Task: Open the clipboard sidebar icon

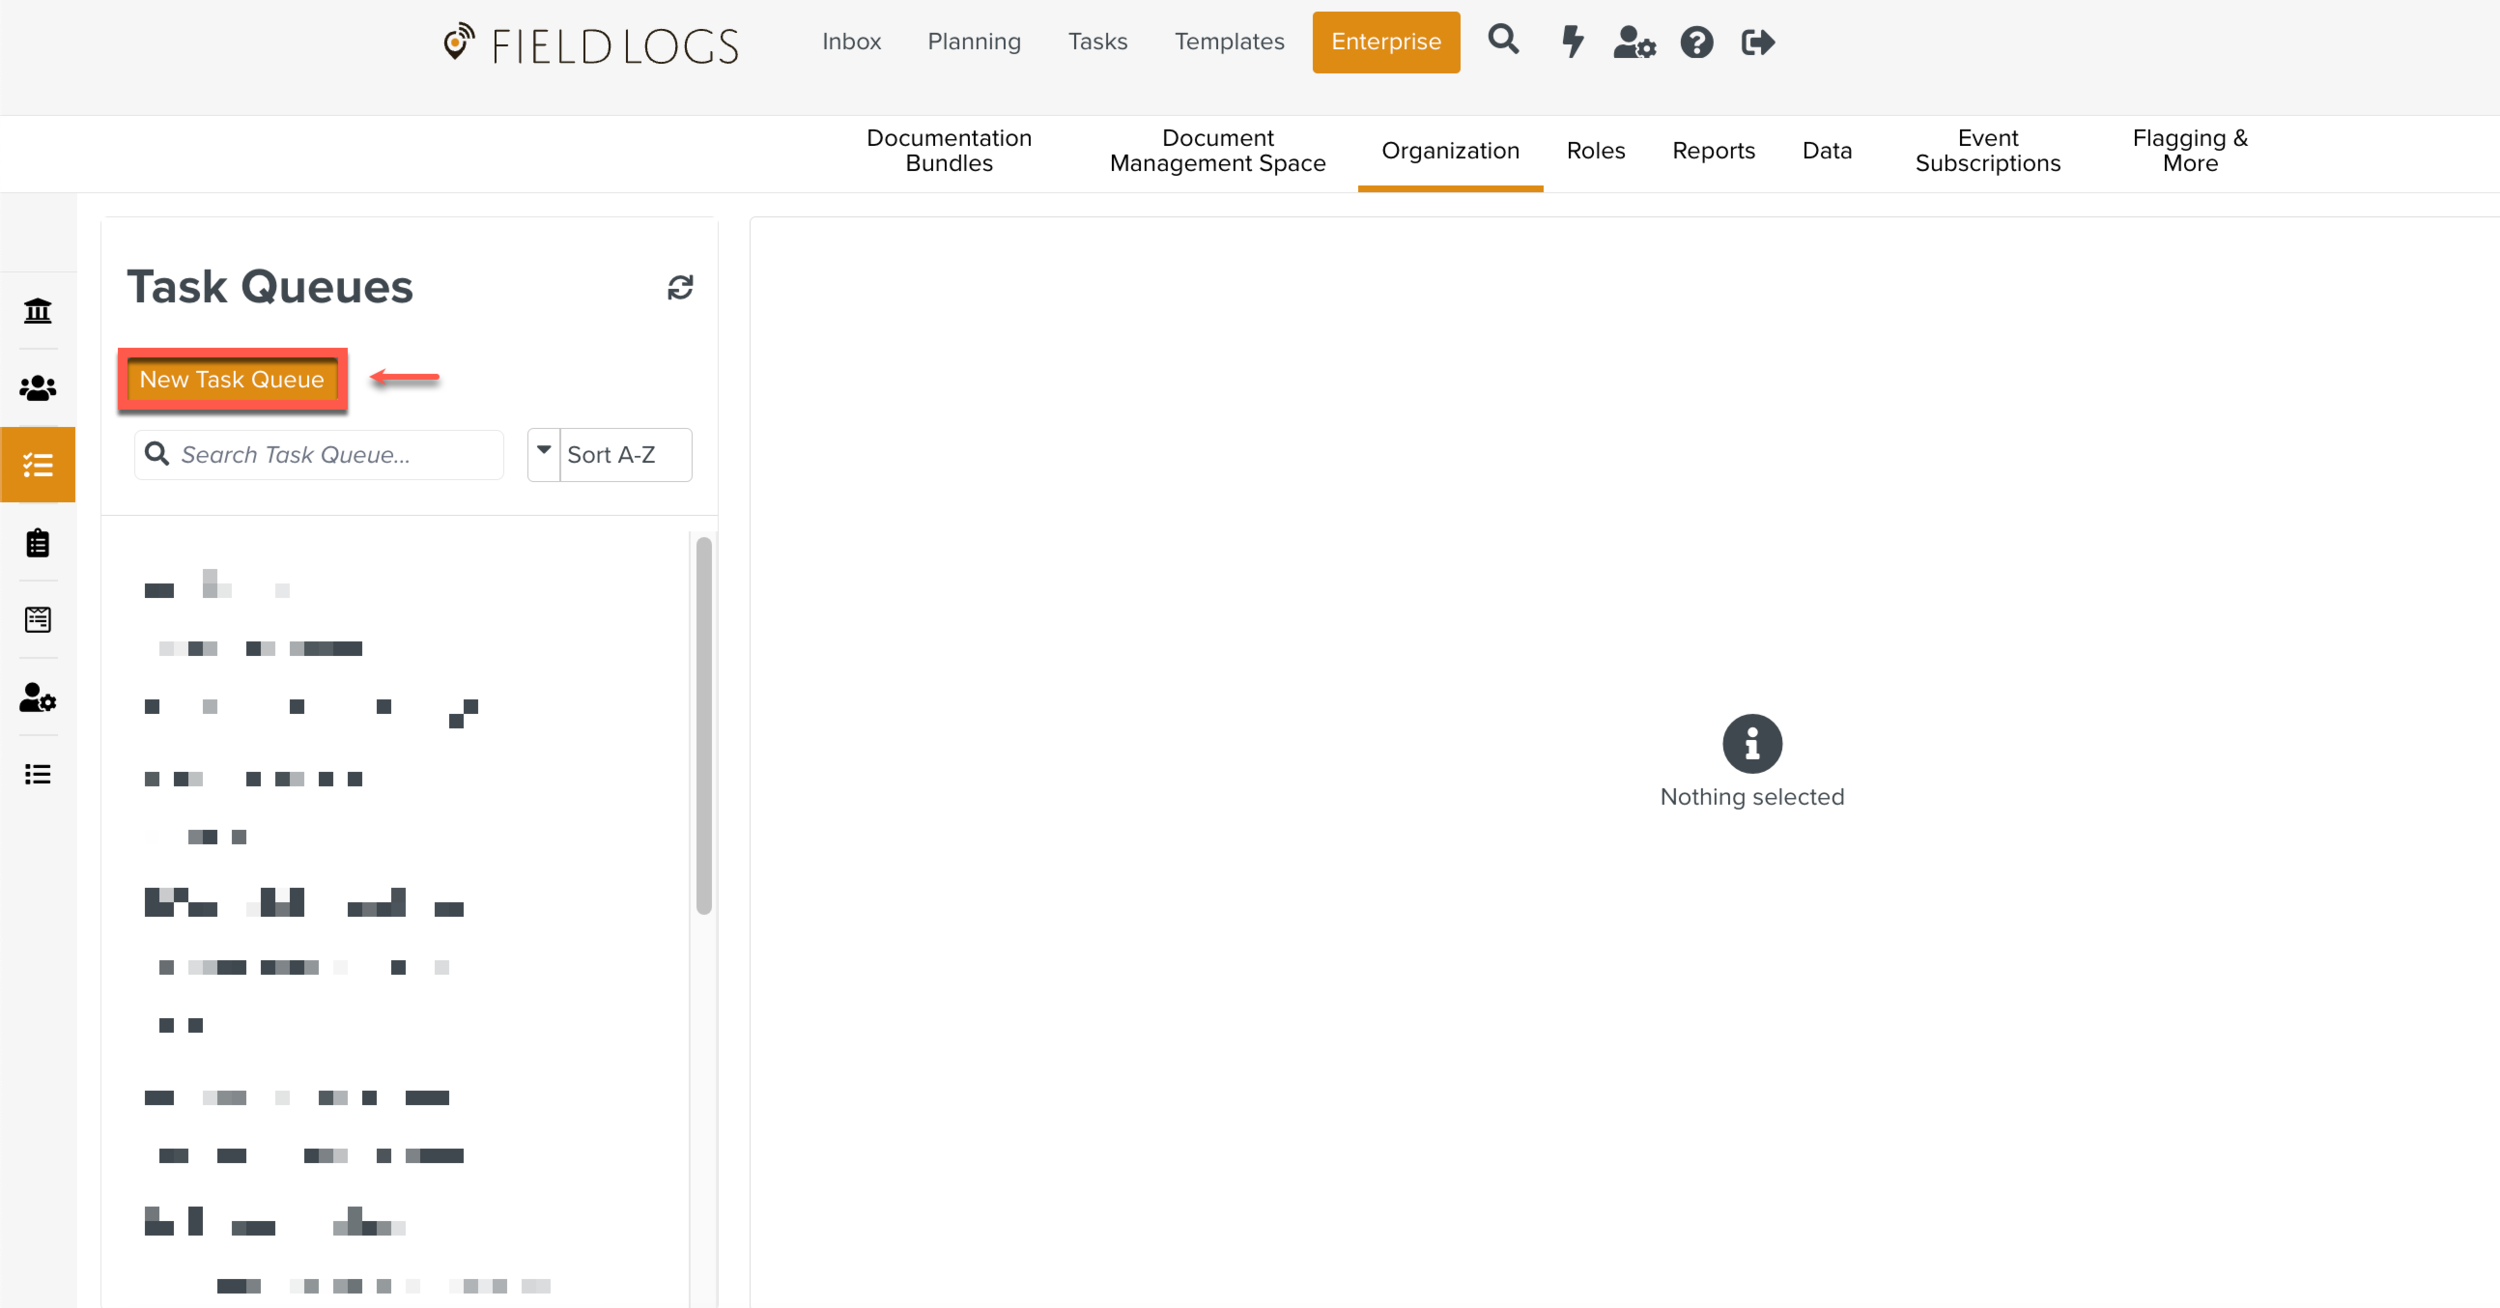Action: pos(38,543)
